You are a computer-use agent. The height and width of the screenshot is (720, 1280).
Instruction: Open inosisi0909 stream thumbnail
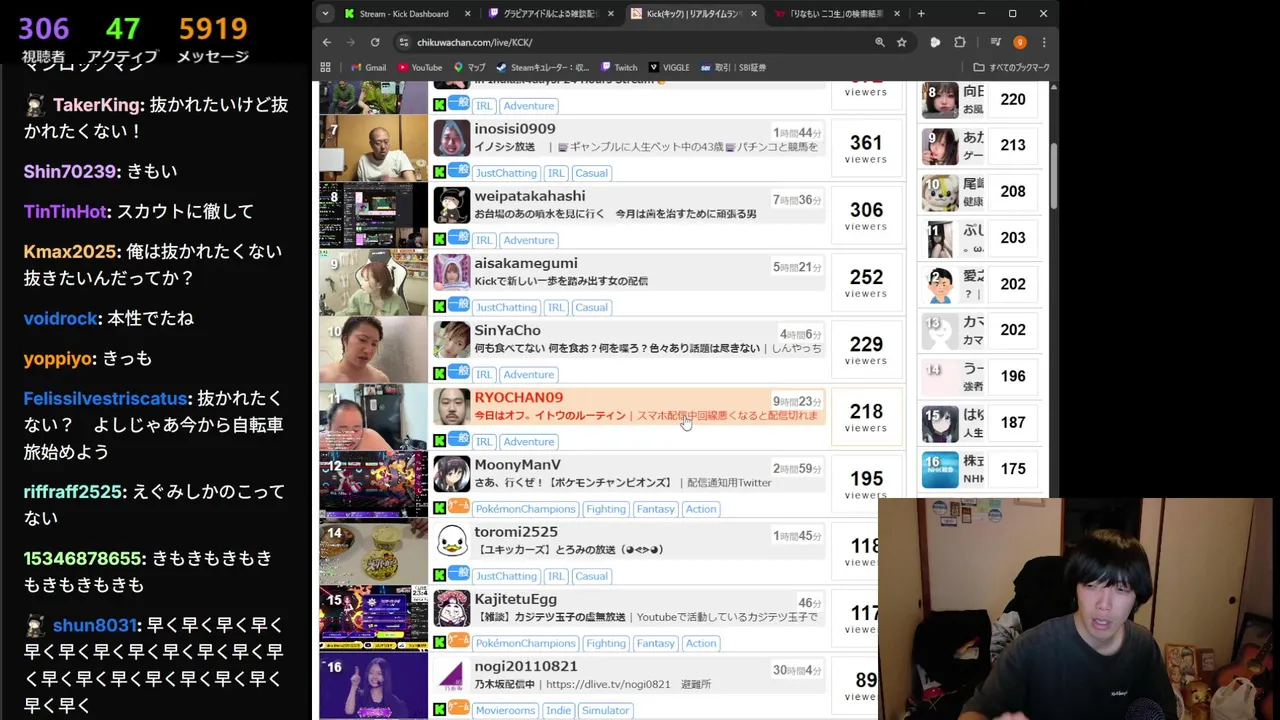tap(373, 148)
